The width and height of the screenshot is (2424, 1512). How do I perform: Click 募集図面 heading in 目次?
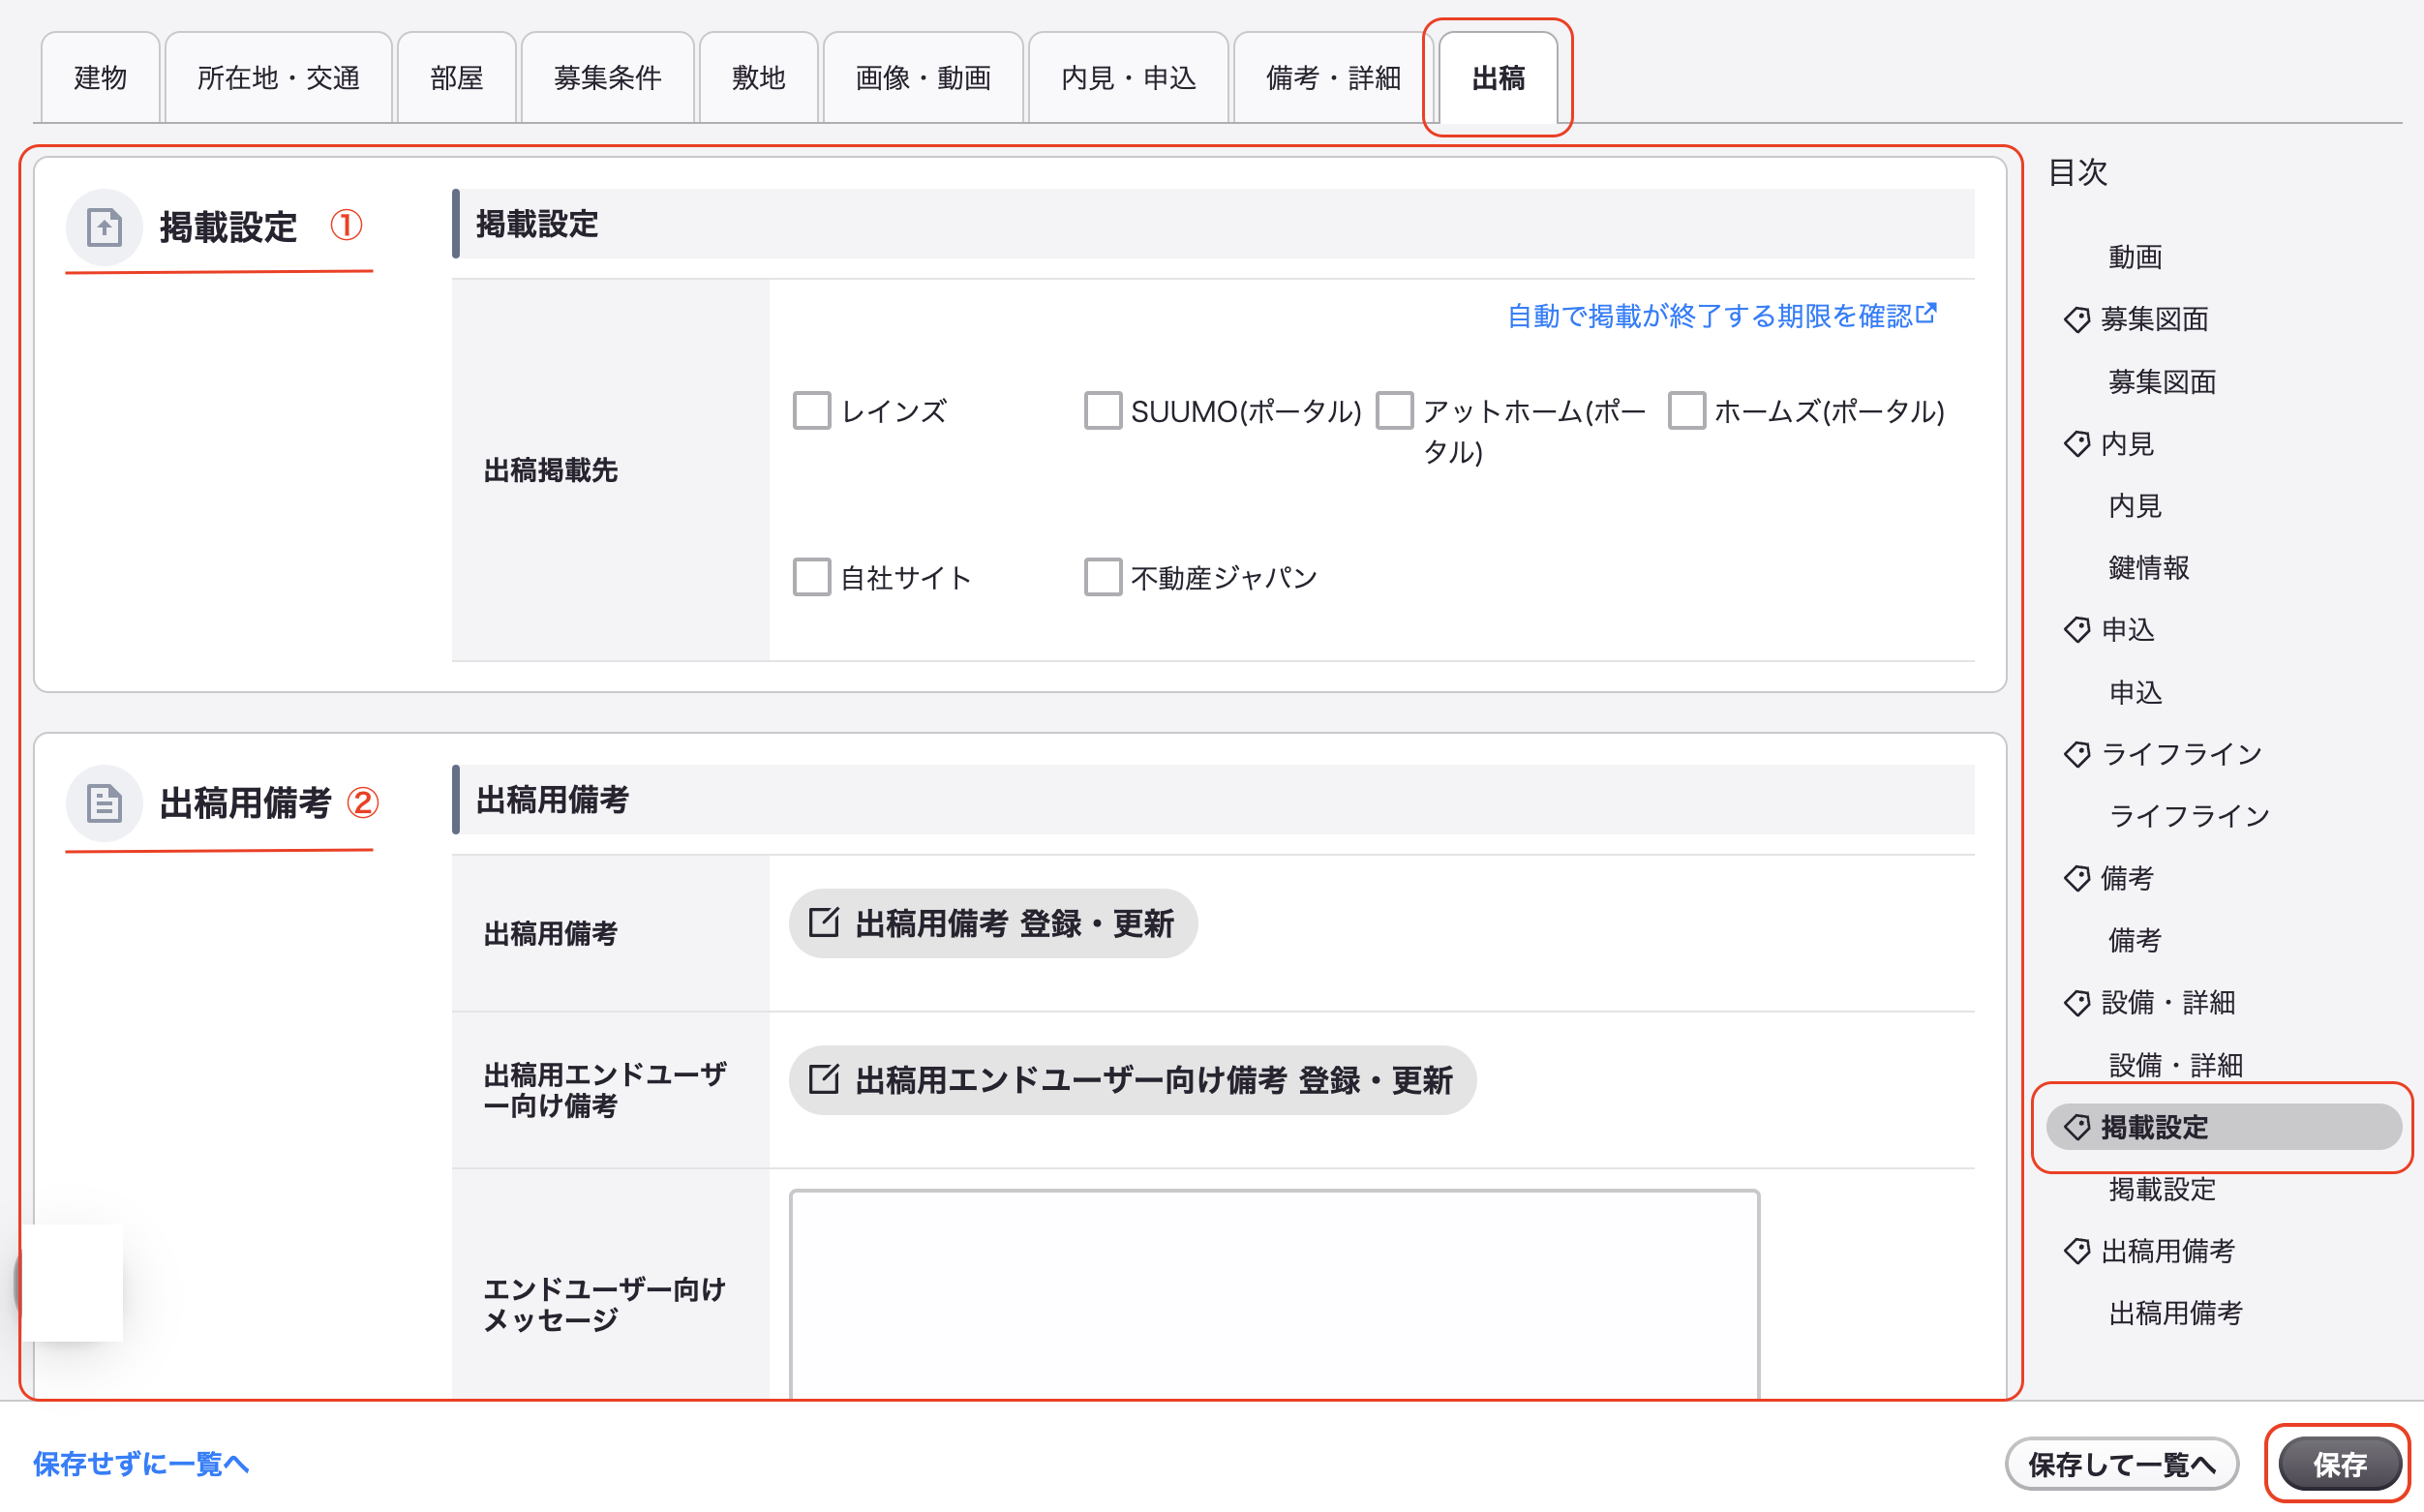[x=2154, y=320]
